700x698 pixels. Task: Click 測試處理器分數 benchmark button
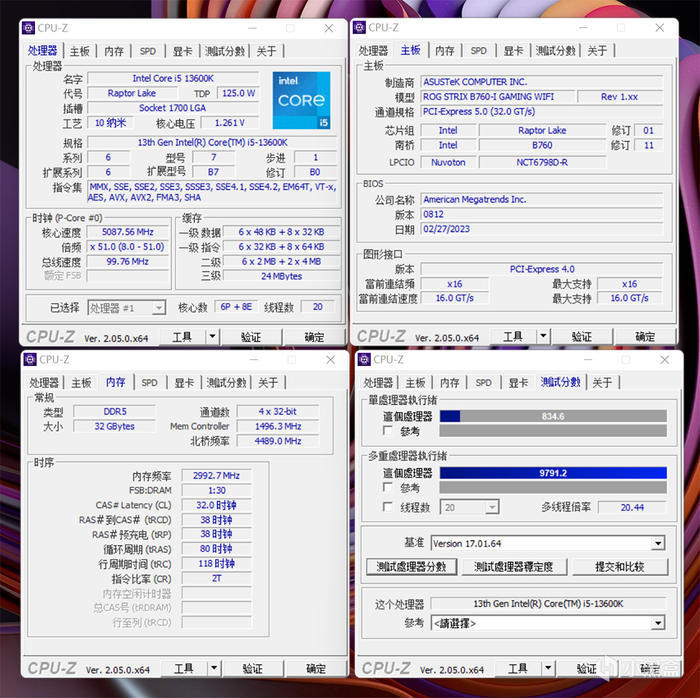(x=412, y=567)
